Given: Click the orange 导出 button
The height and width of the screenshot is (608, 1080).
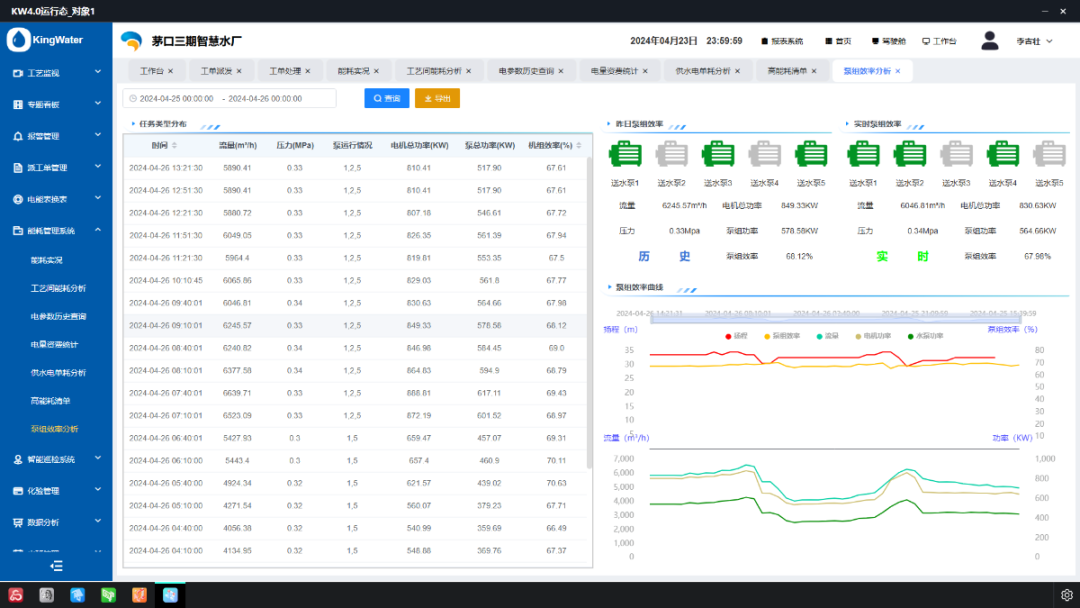Looking at the screenshot, I should pyautogui.click(x=437, y=98).
